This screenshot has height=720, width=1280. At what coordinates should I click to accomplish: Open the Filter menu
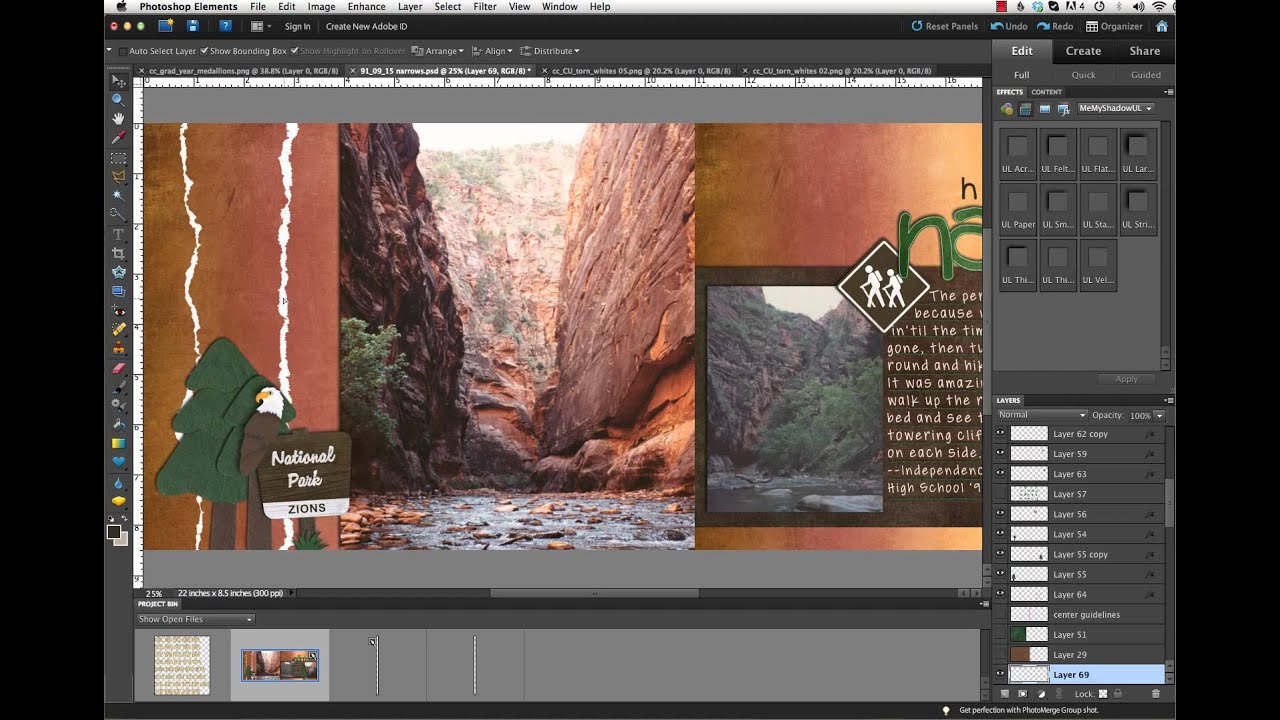(485, 7)
